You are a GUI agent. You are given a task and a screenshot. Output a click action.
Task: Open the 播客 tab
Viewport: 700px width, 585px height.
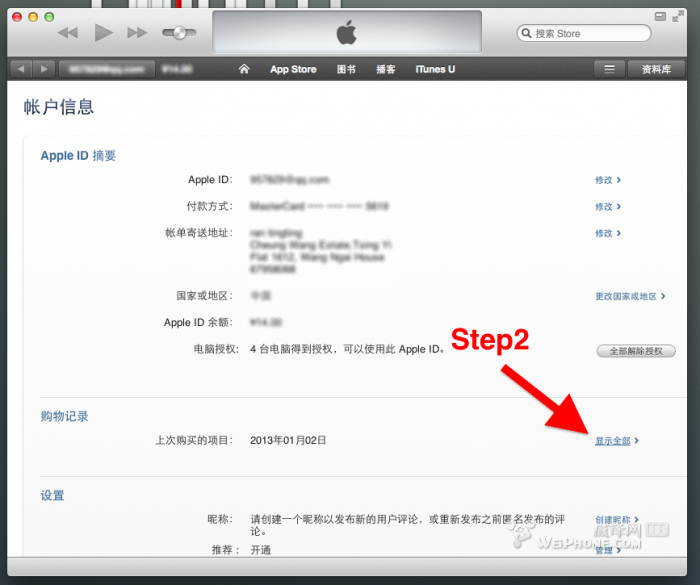[x=386, y=69]
